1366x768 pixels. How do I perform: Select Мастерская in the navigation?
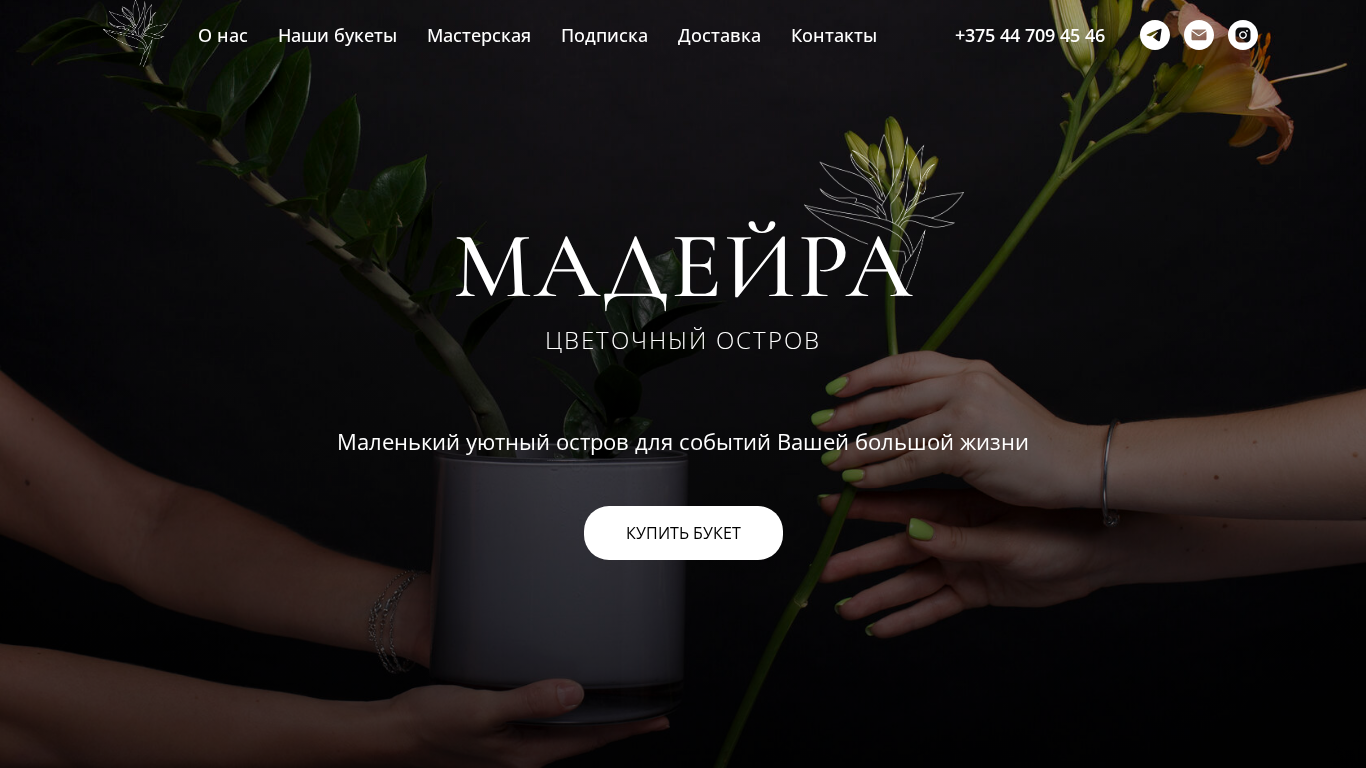(x=479, y=36)
